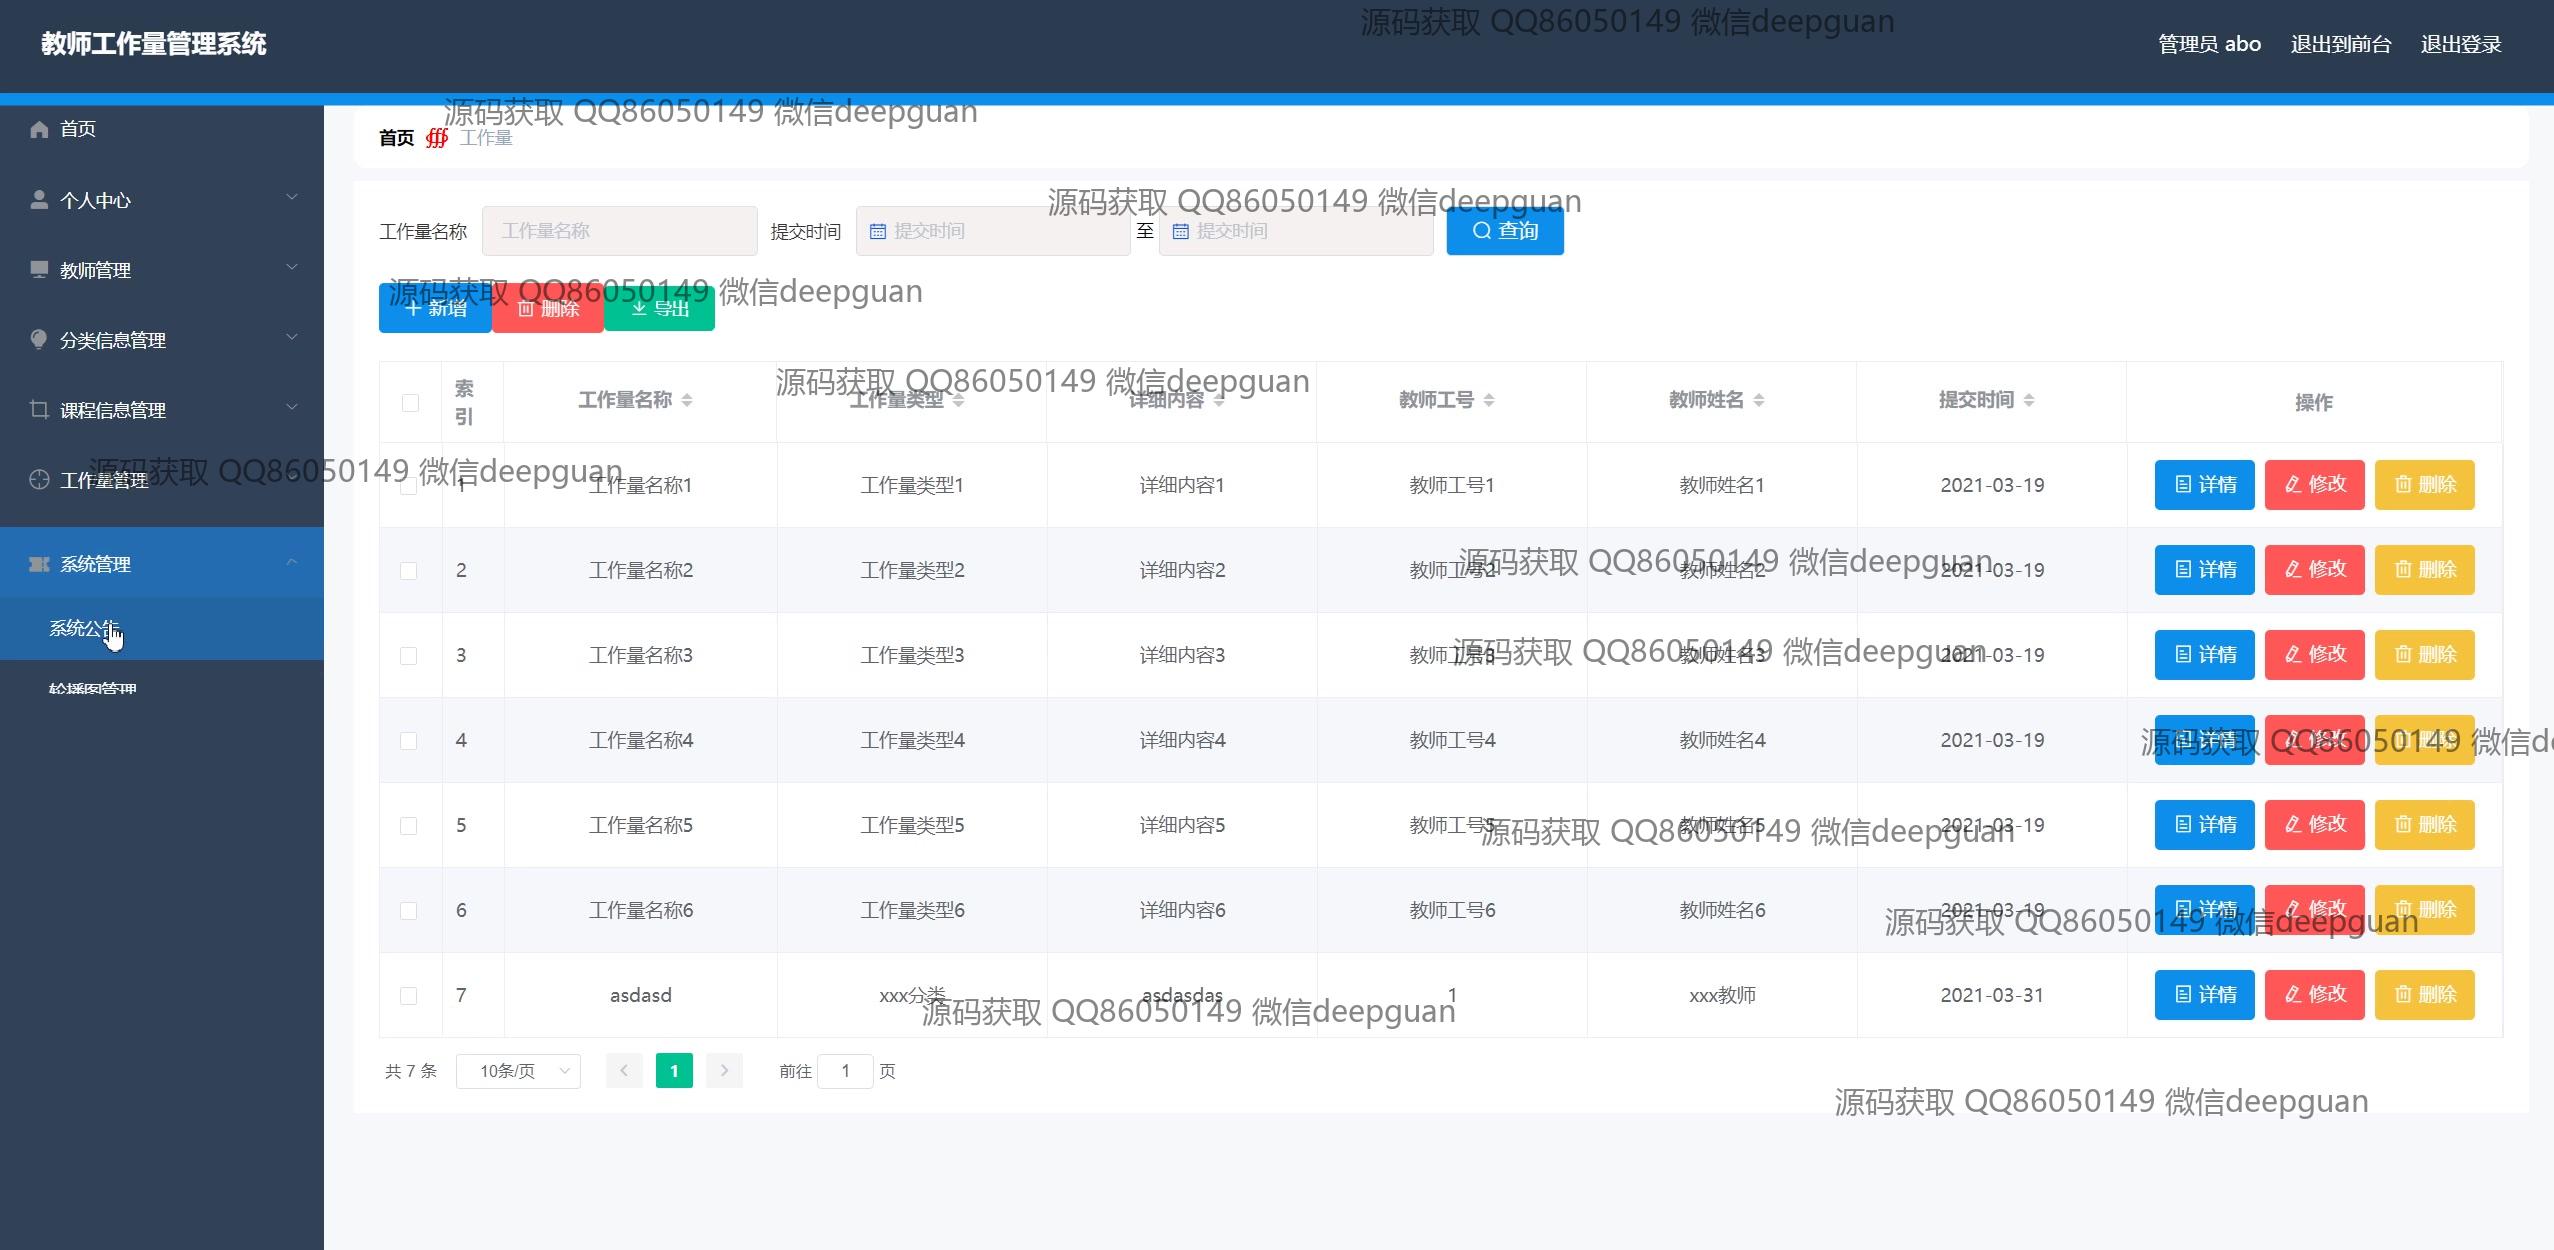Click 删除 for row 工作量名称1

(2424, 485)
